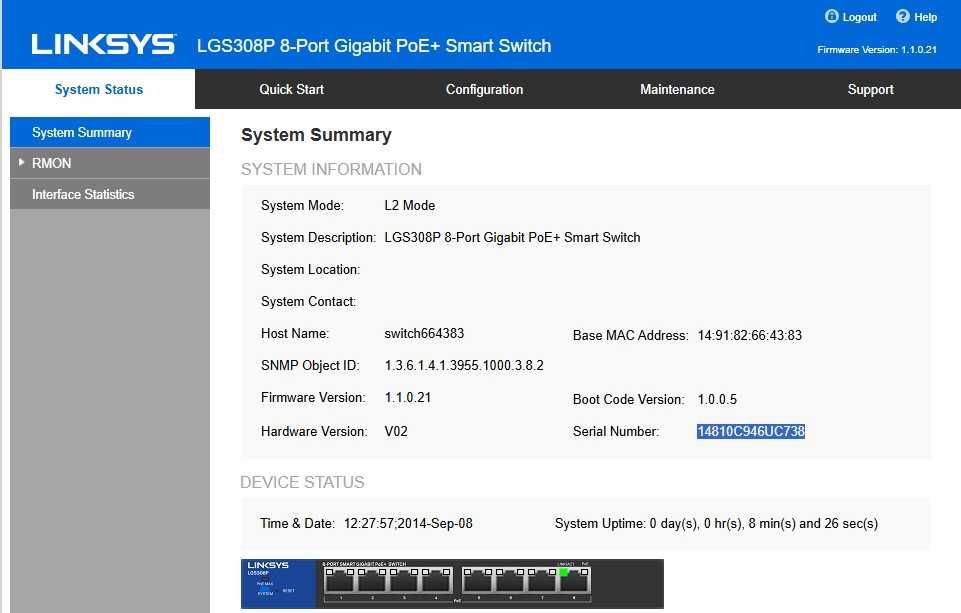
Task: Select System Summary in the sidebar
Action: [110, 132]
